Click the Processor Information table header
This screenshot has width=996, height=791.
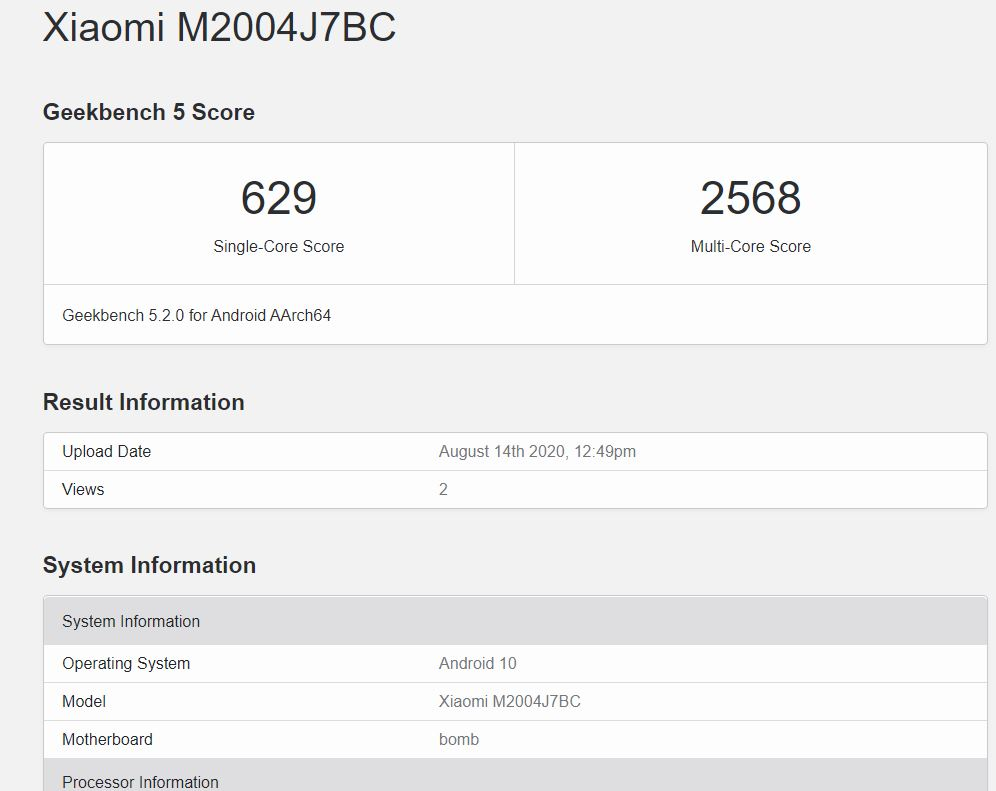coord(140,781)
